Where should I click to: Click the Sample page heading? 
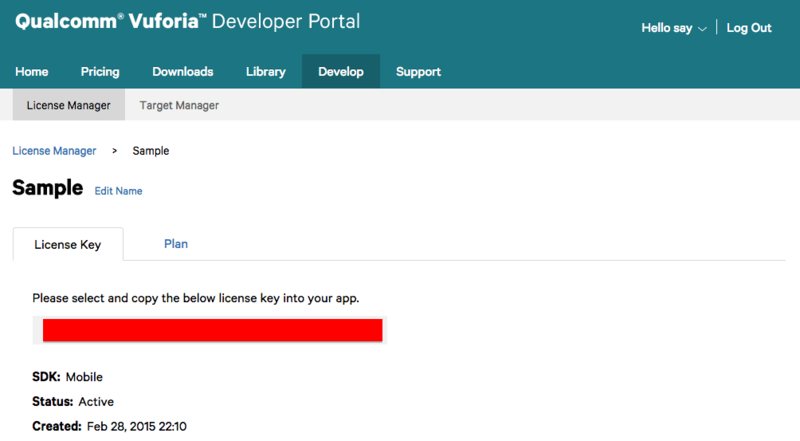pyautogui.click(x=47, y=188)
